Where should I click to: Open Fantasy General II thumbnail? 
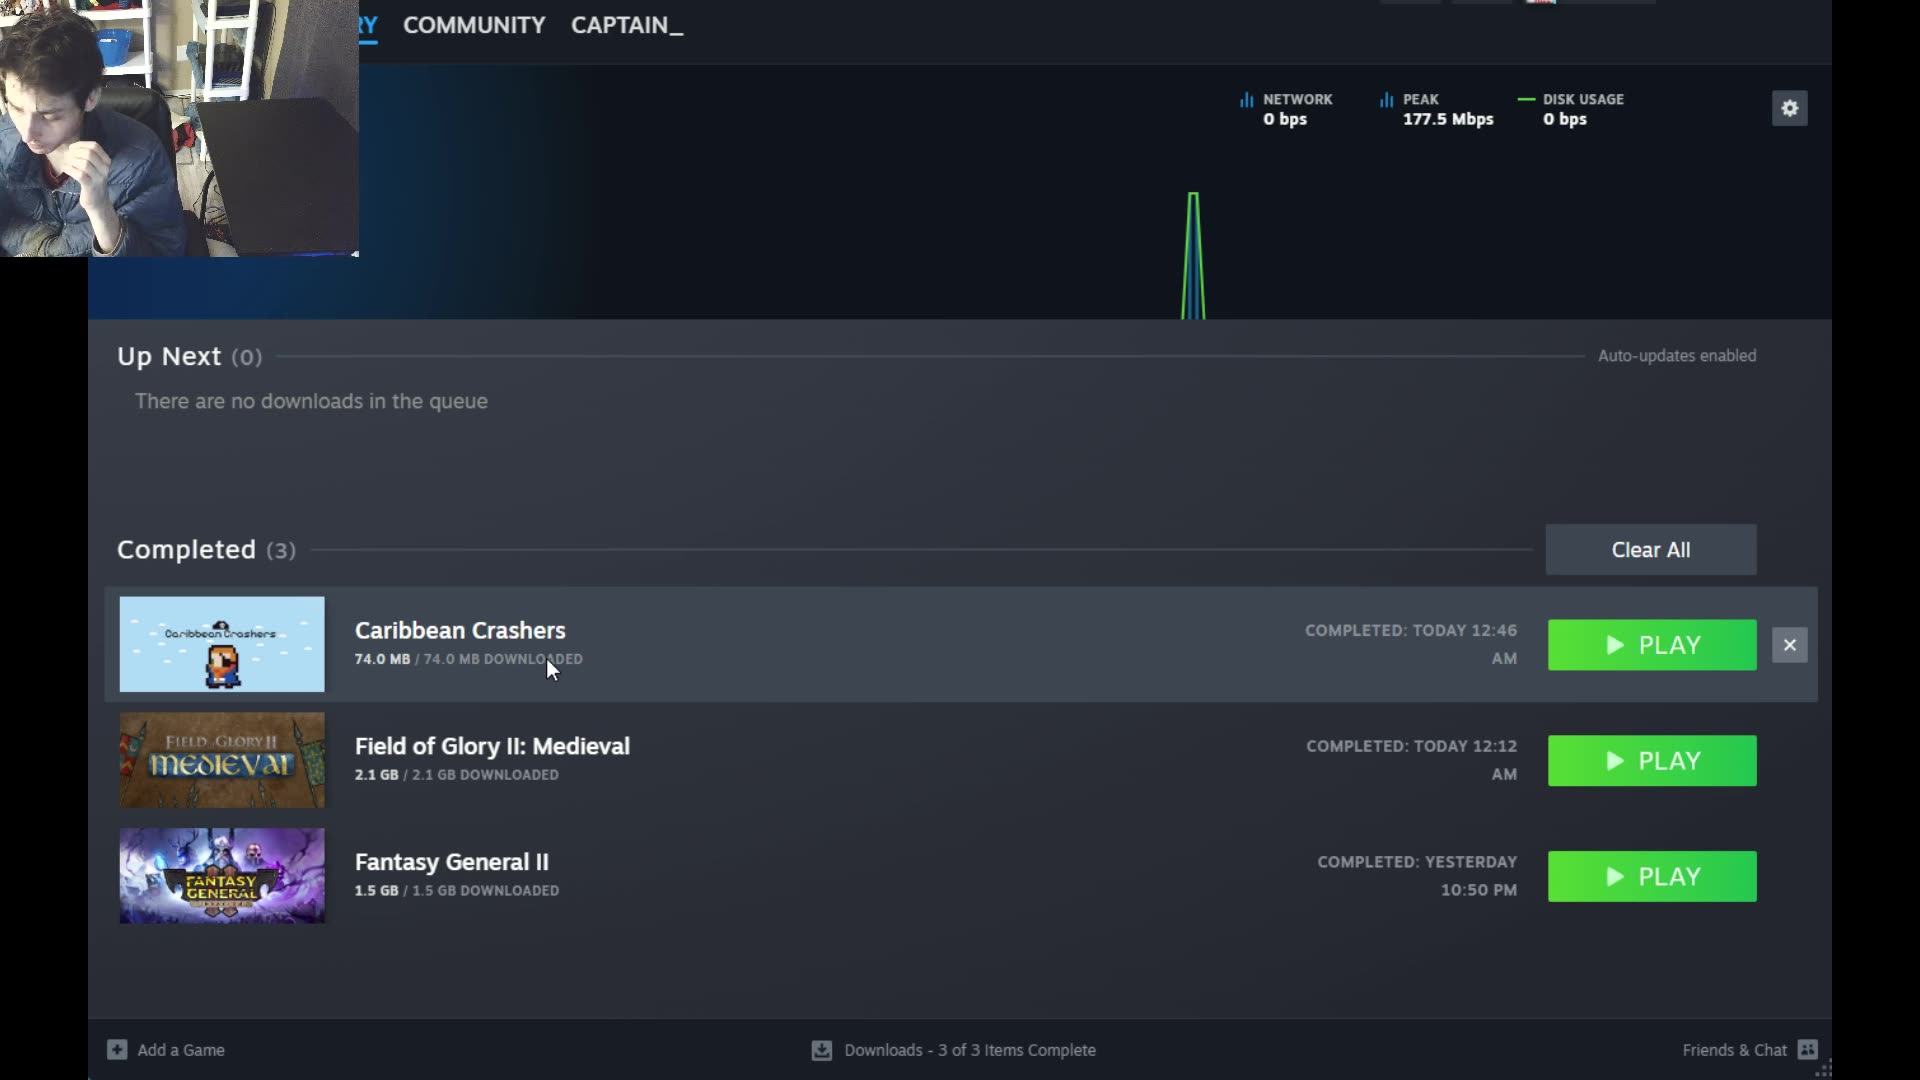coord(222,876)
